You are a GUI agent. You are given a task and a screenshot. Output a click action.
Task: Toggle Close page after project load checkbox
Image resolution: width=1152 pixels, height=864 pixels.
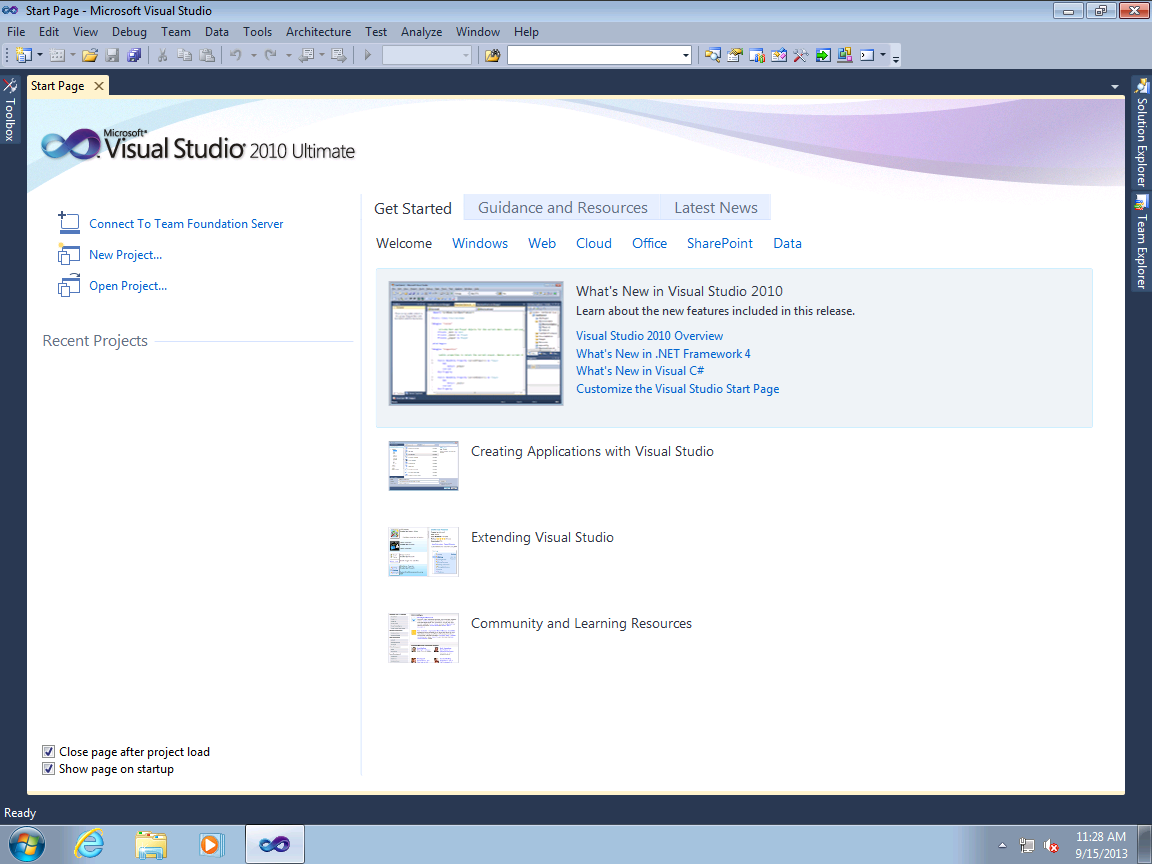48,752
